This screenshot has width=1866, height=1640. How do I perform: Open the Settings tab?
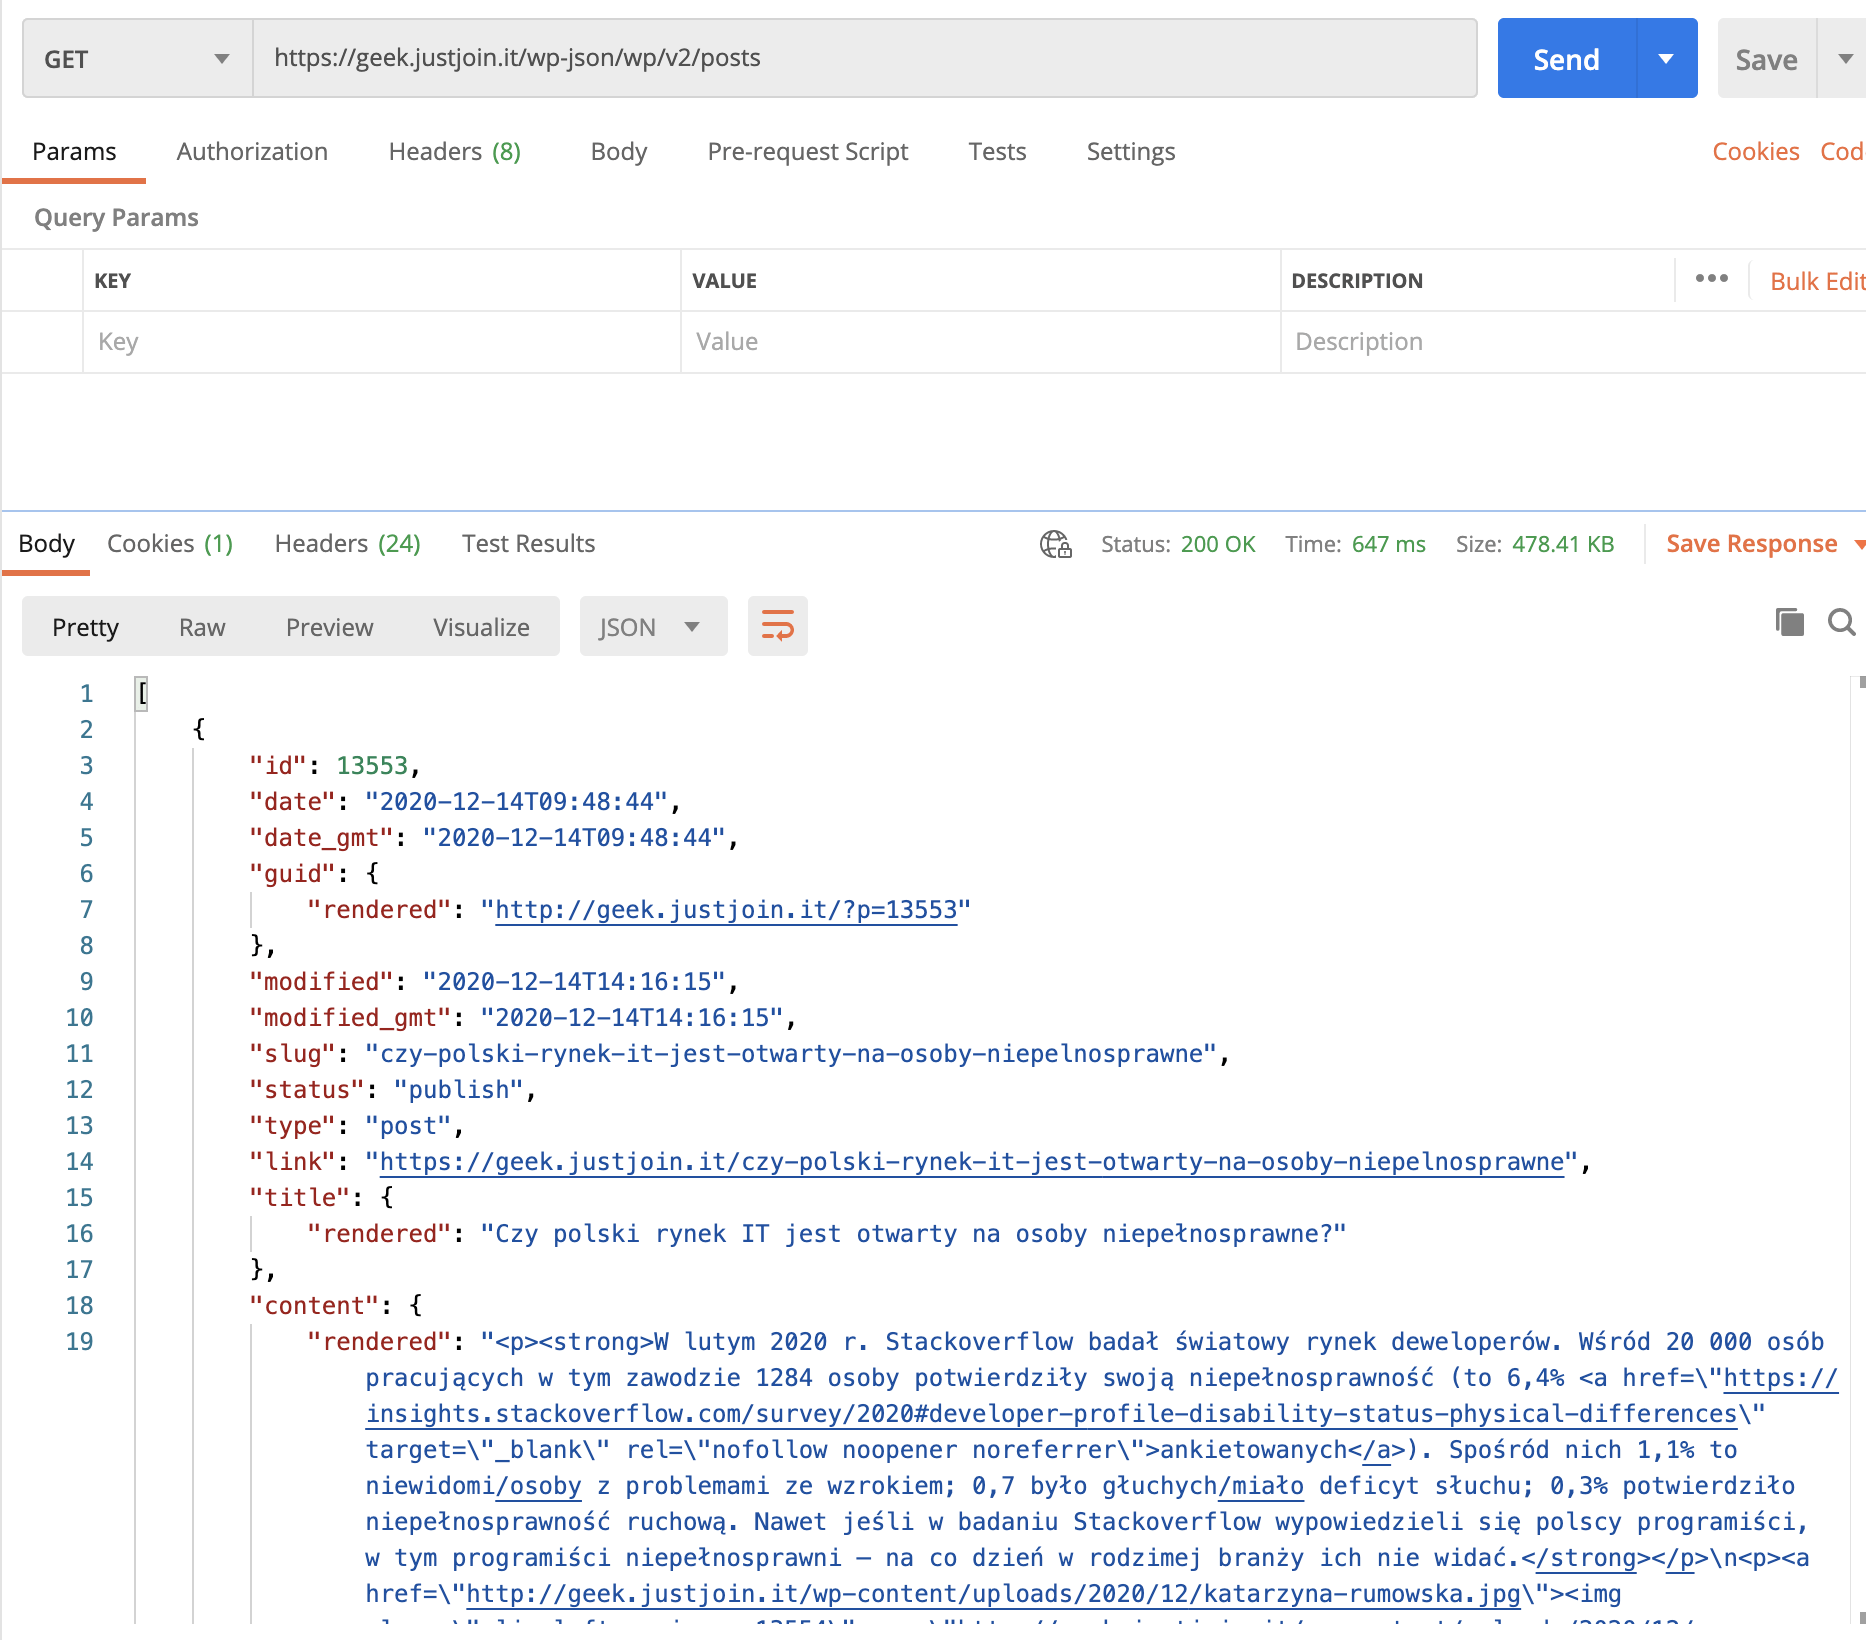1130,152
